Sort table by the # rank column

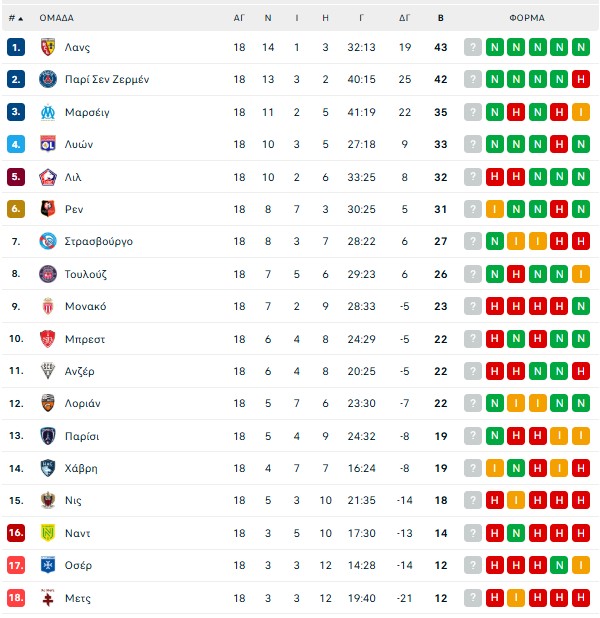pos(15,18)
